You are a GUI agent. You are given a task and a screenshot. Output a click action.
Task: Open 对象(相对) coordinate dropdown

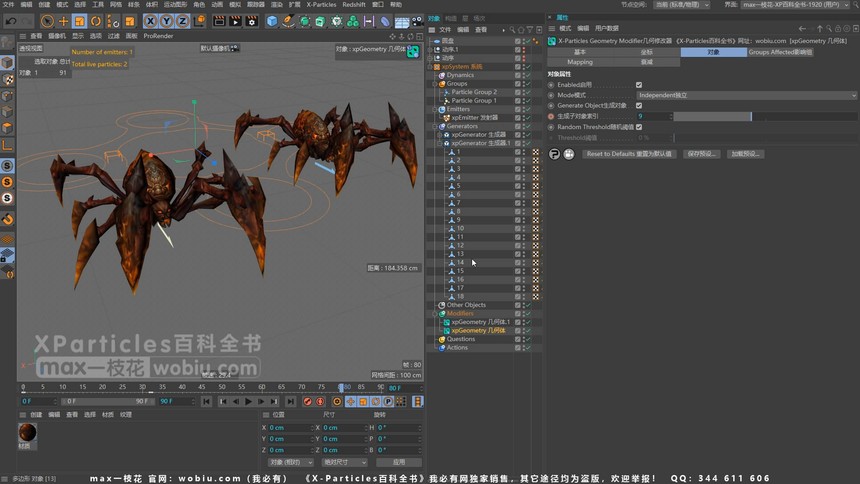[x=291, y=462]
